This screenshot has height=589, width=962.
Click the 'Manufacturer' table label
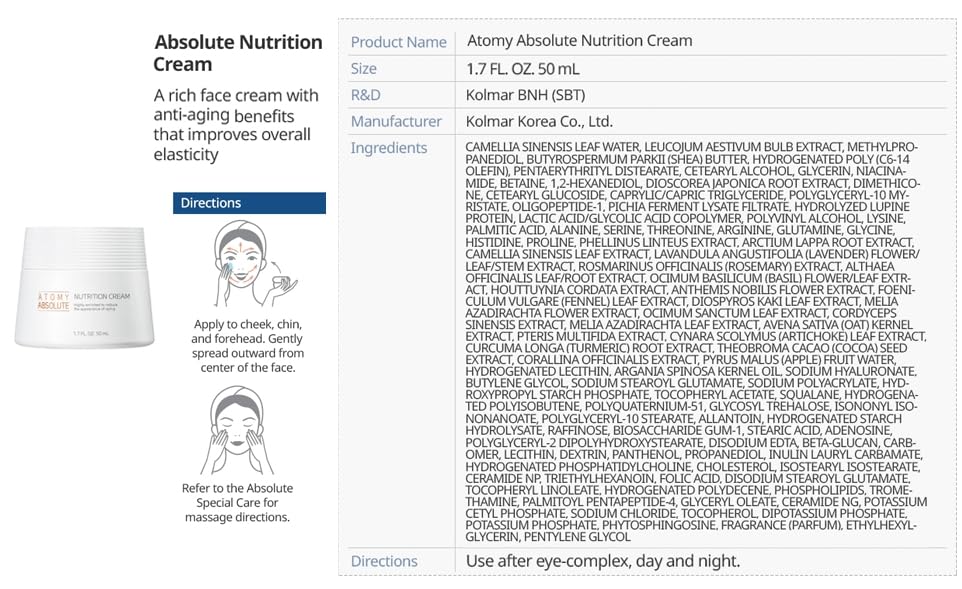[396, 121]
